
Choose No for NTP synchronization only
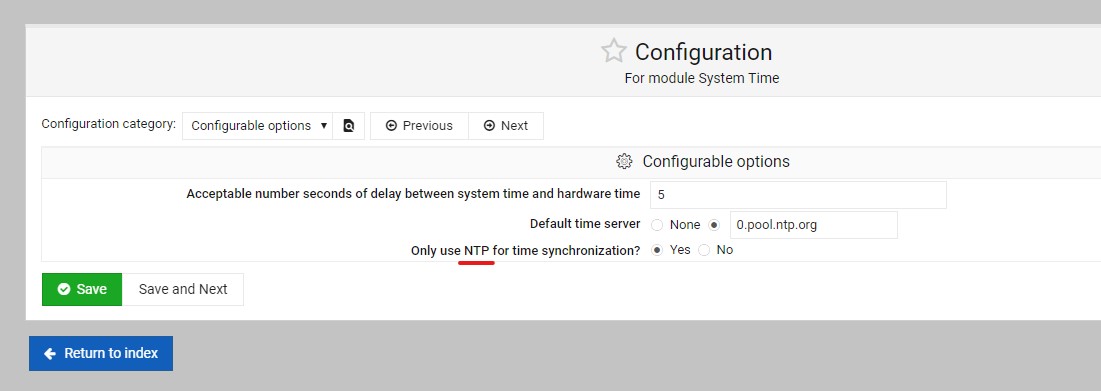pos(704,250)
